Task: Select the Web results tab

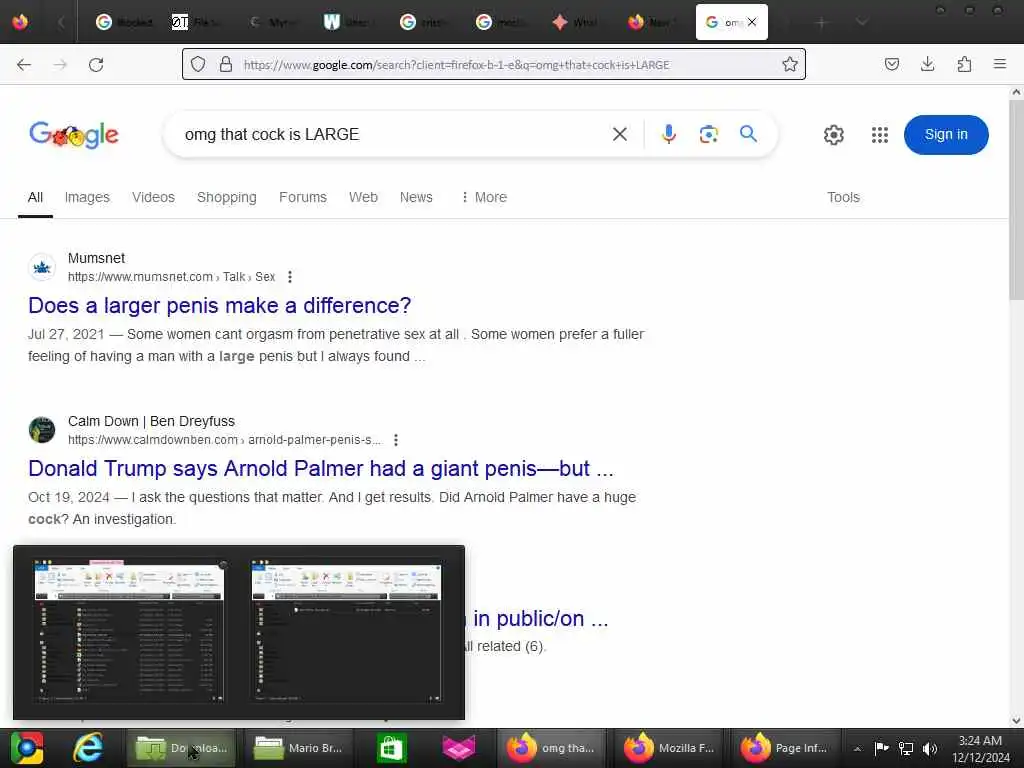Action: coord(363,197)
